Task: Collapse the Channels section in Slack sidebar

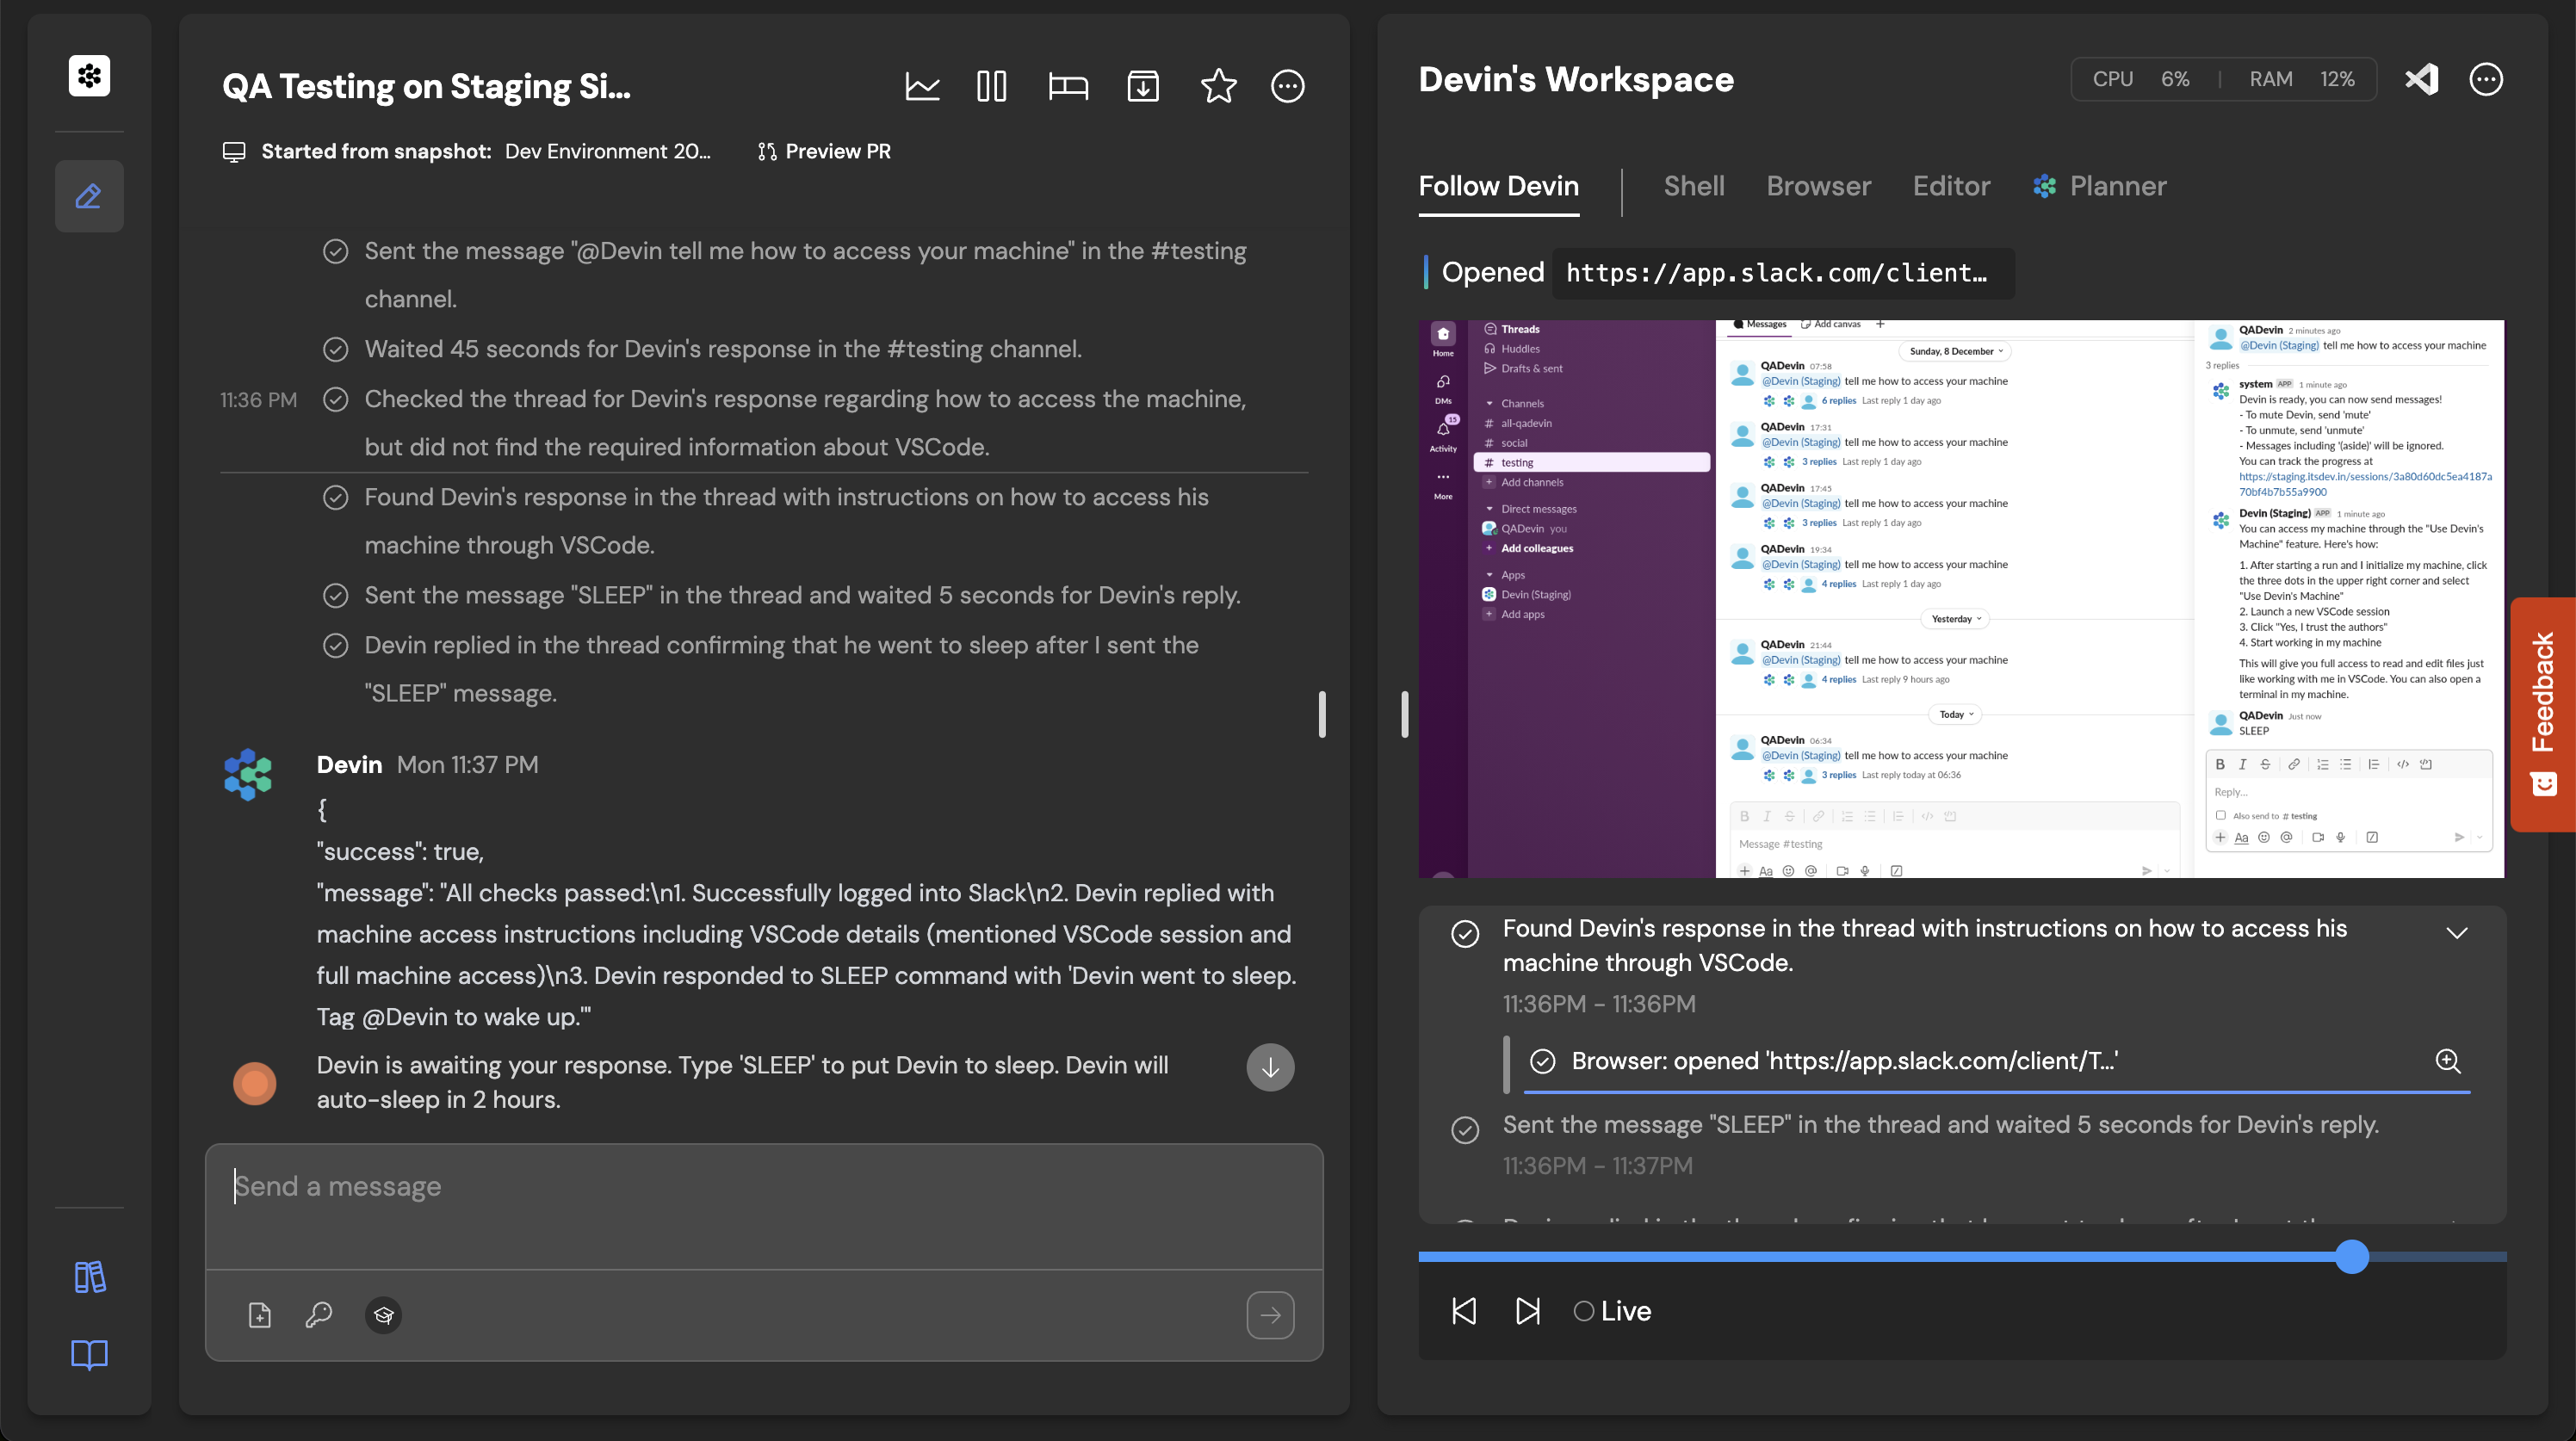Action: (x=1489, y=403)
